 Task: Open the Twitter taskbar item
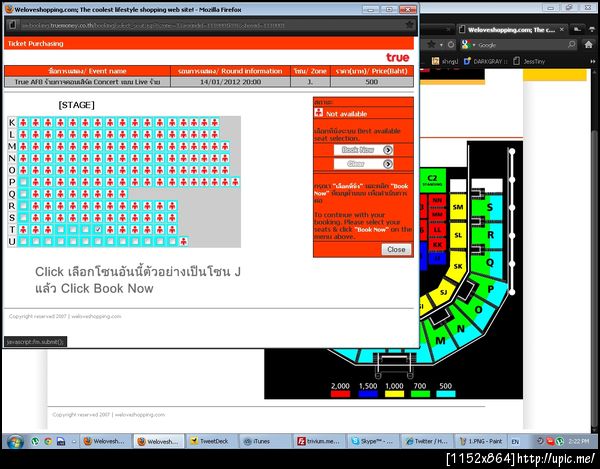click(426, 441)
